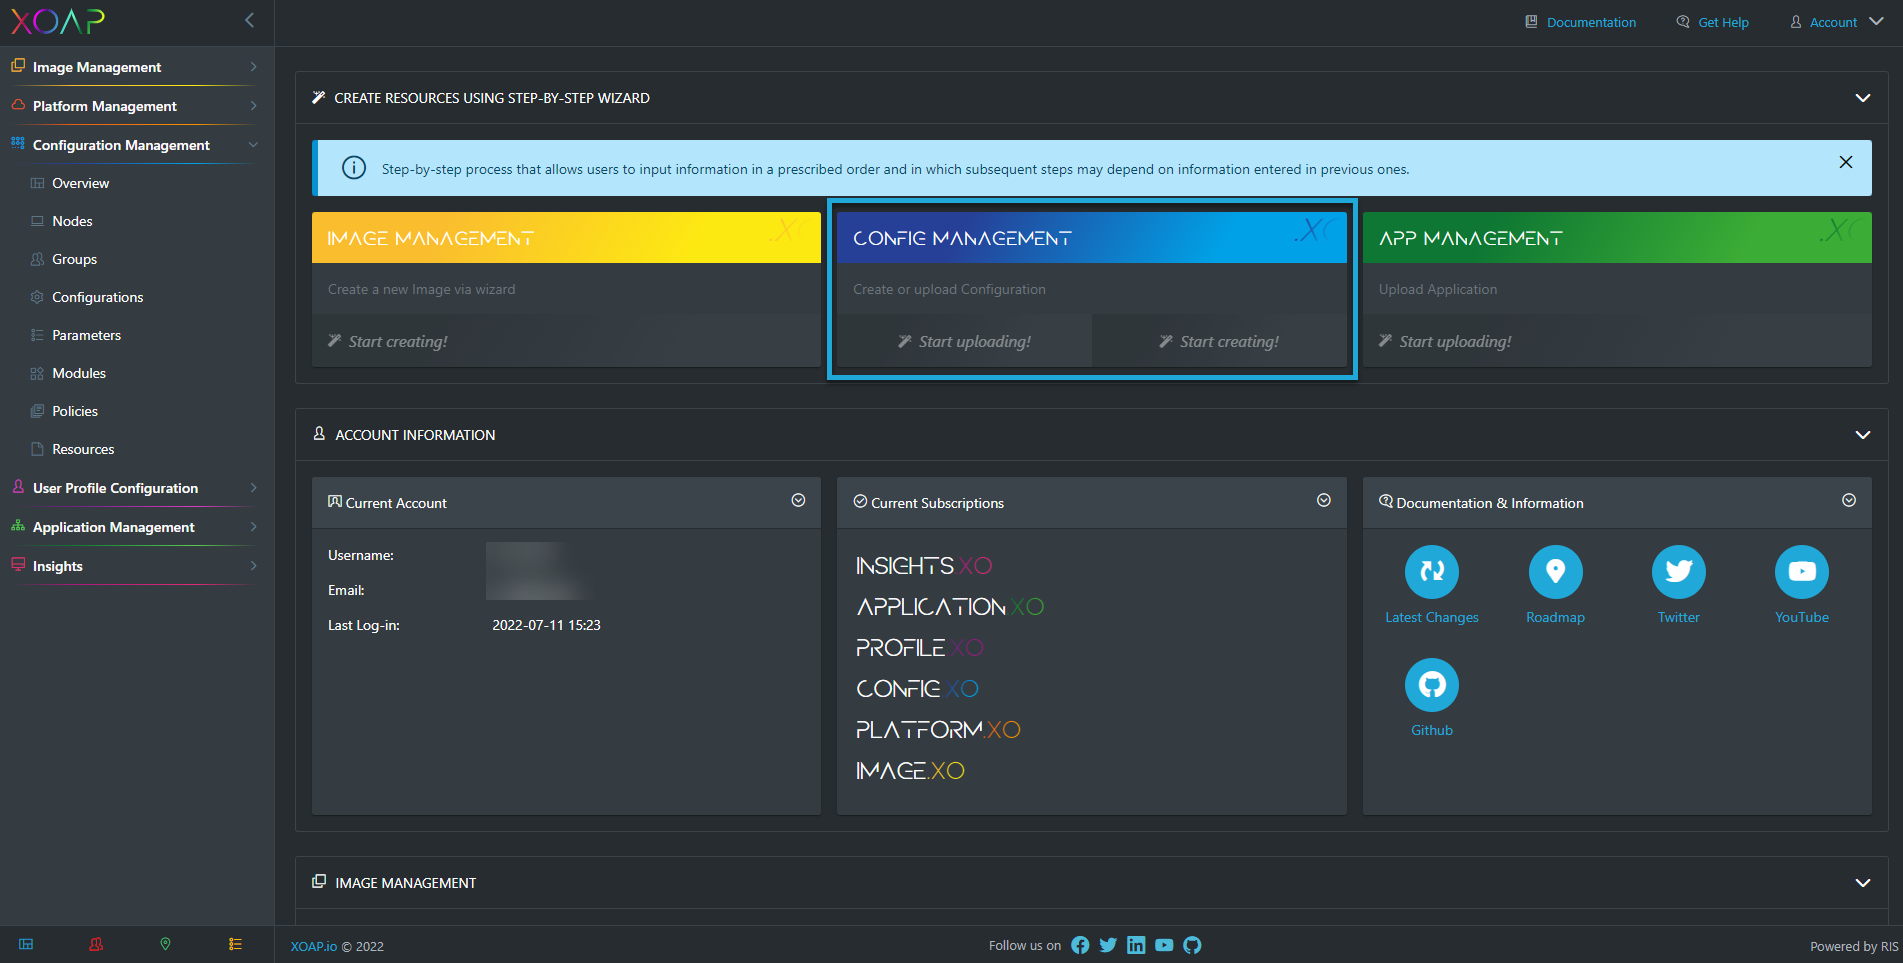Viewport: 1903px width, 963px height.
Task: Click the YouTube icon in footer
Action: point(1164,945)
